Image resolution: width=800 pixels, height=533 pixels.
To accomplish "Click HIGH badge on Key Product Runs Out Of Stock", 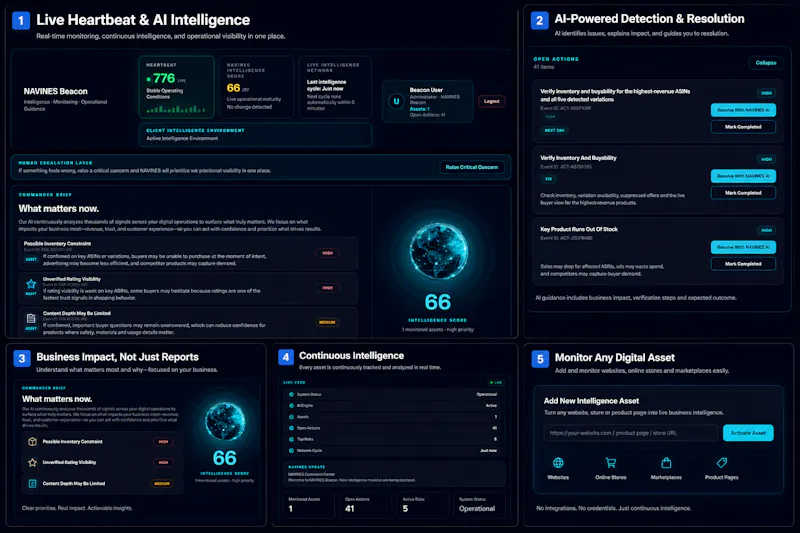I will pyautogui.click(x=766, y=231).
